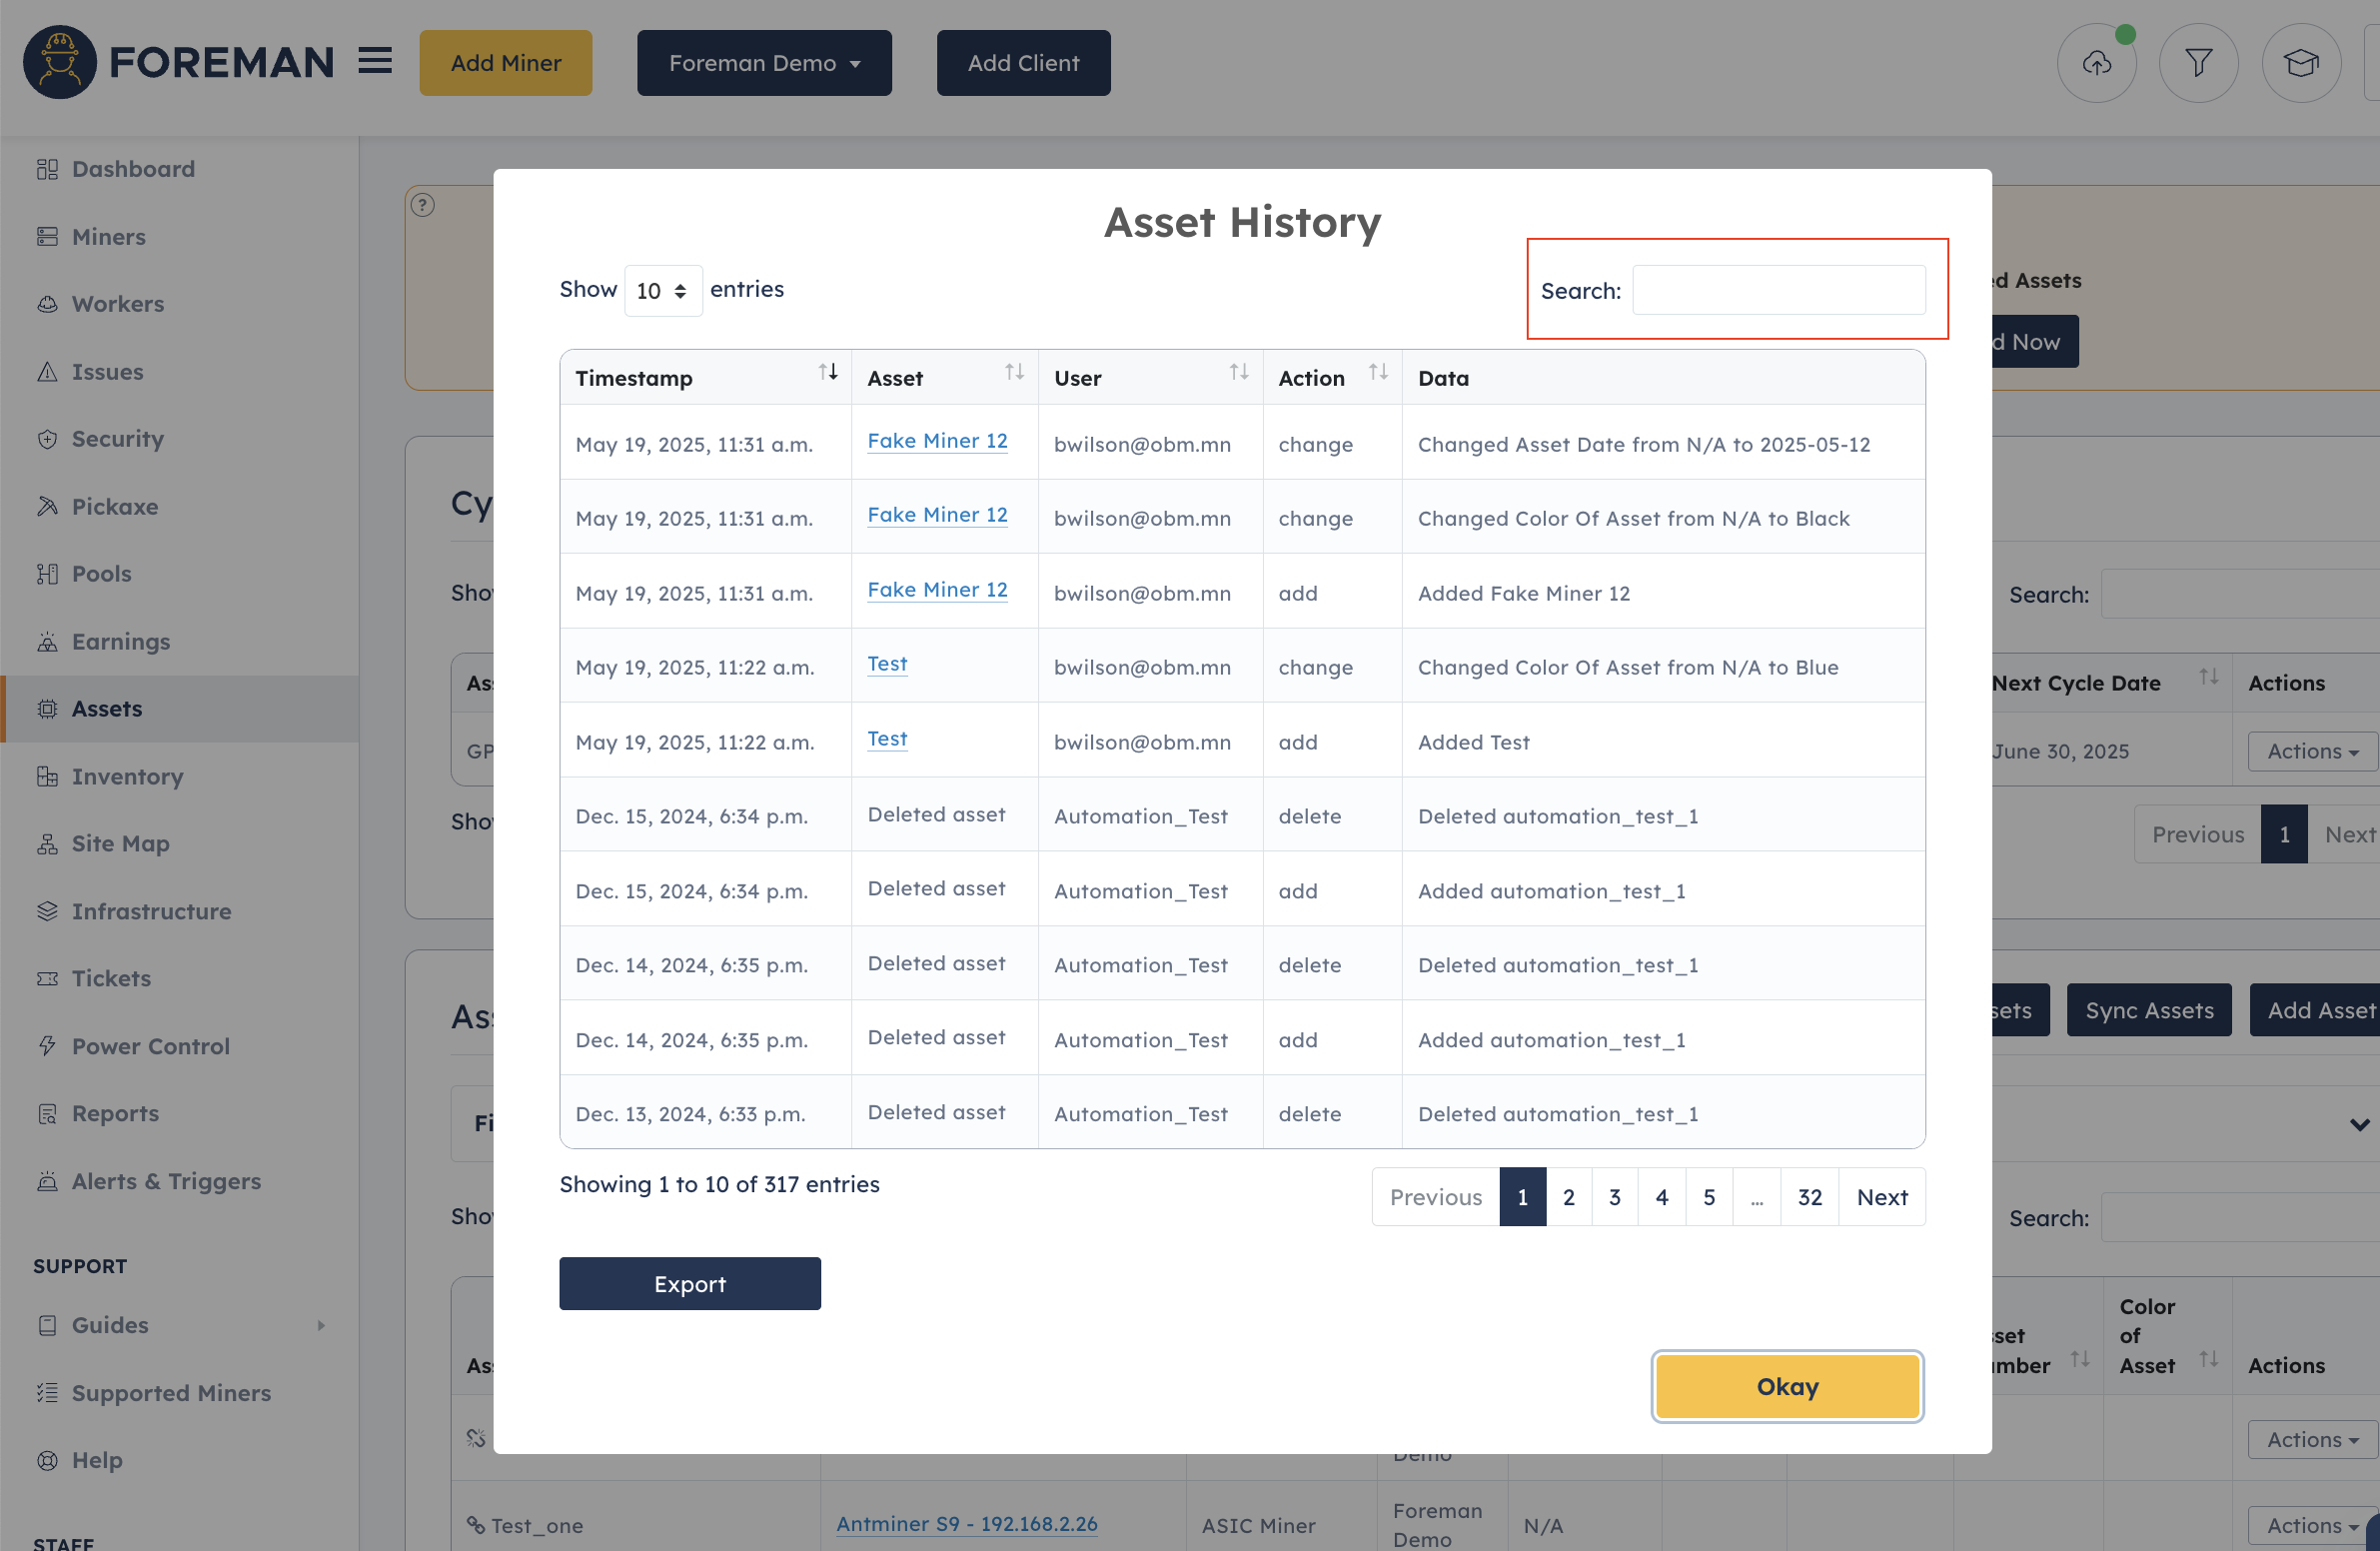Export the asset history data
Image resolution: width=2380 pixels, height=1551 pixels.
[x=689, y=1283]
